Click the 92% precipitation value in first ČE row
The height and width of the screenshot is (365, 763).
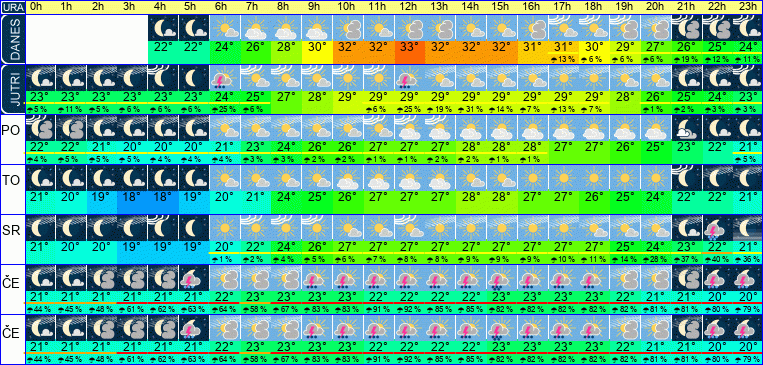[x=409, y=309]
